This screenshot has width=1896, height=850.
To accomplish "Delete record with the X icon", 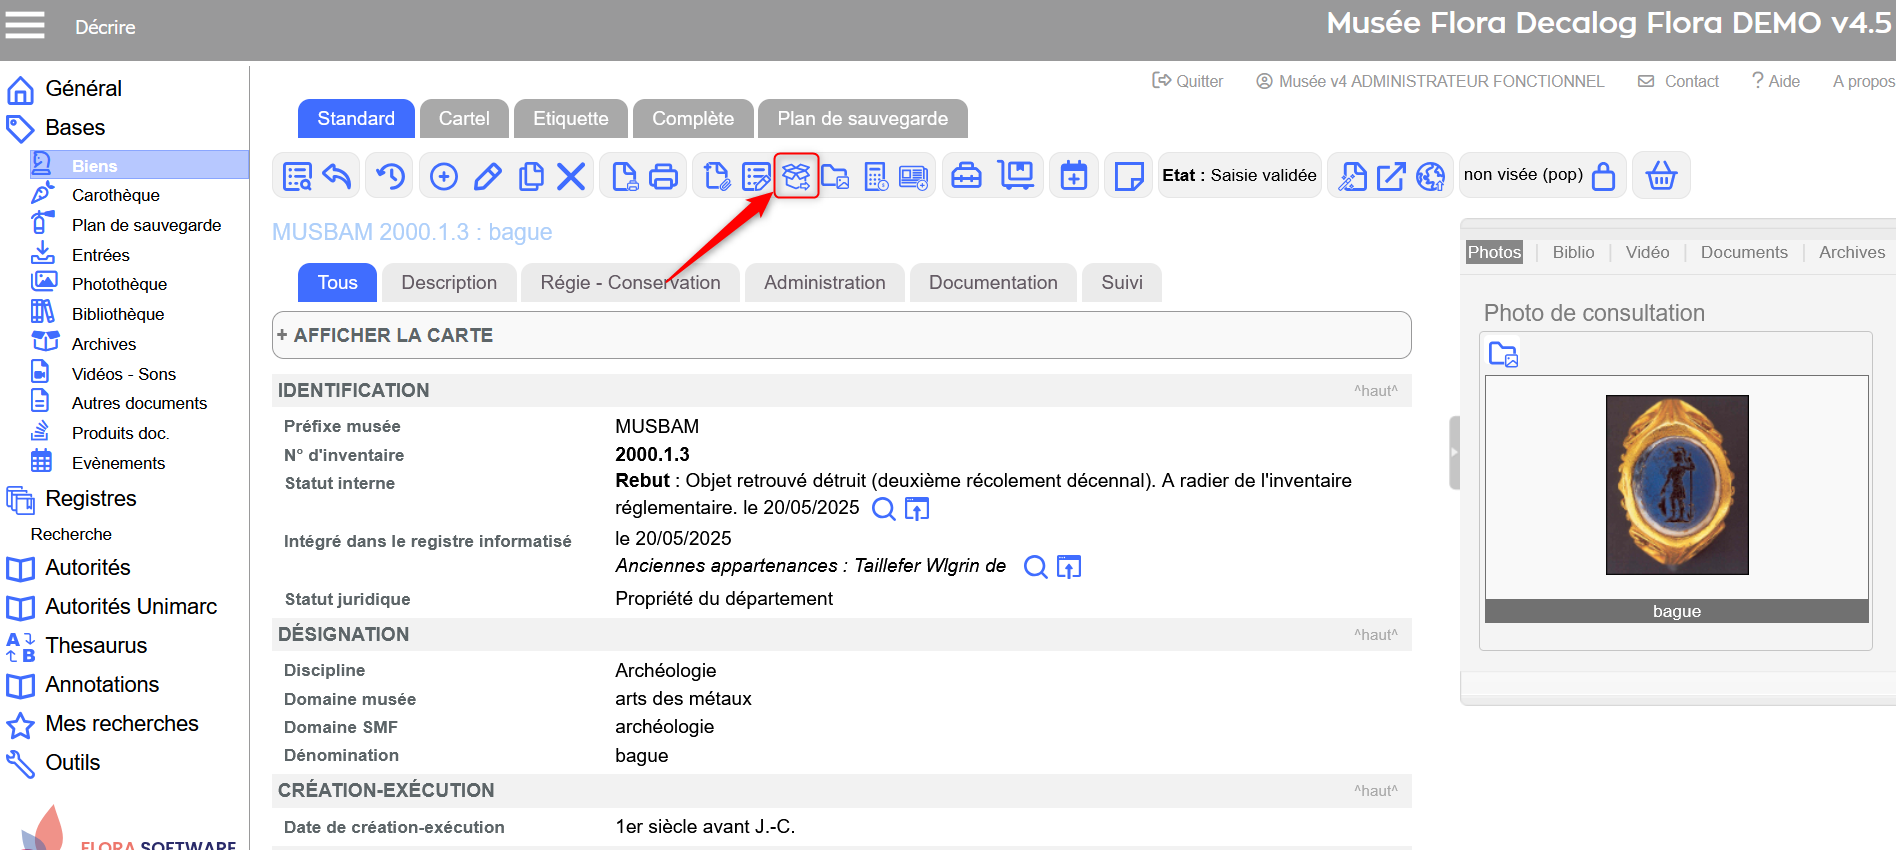I will click(x=571, y=176).
